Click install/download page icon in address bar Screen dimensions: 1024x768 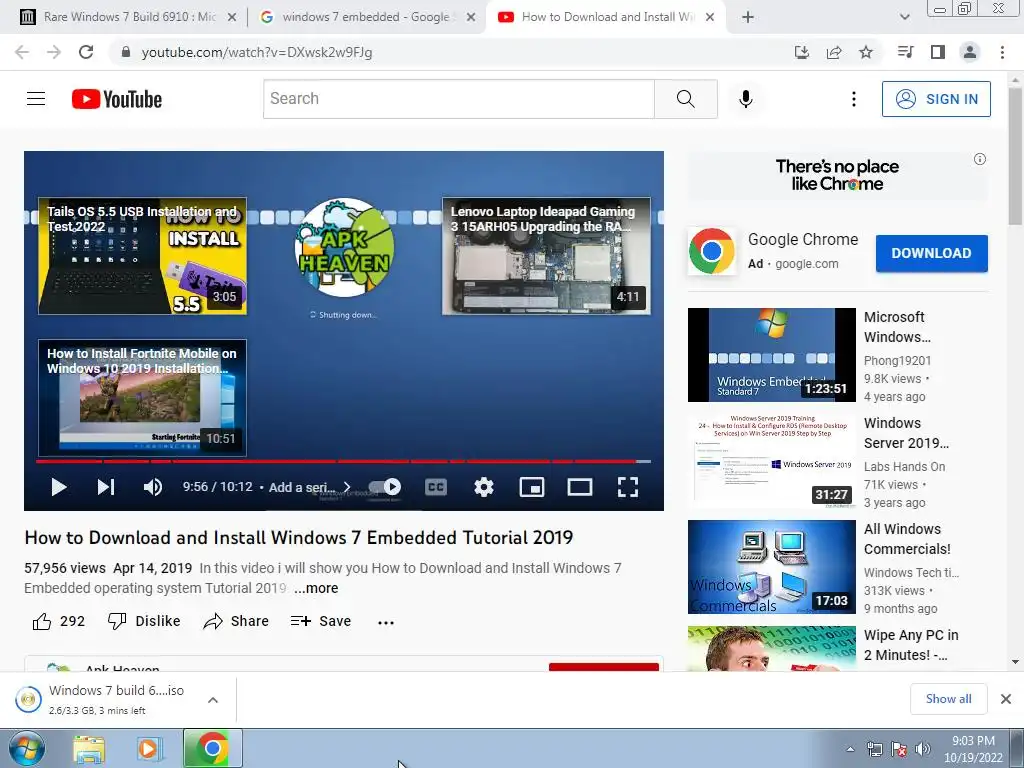point(802,52)
